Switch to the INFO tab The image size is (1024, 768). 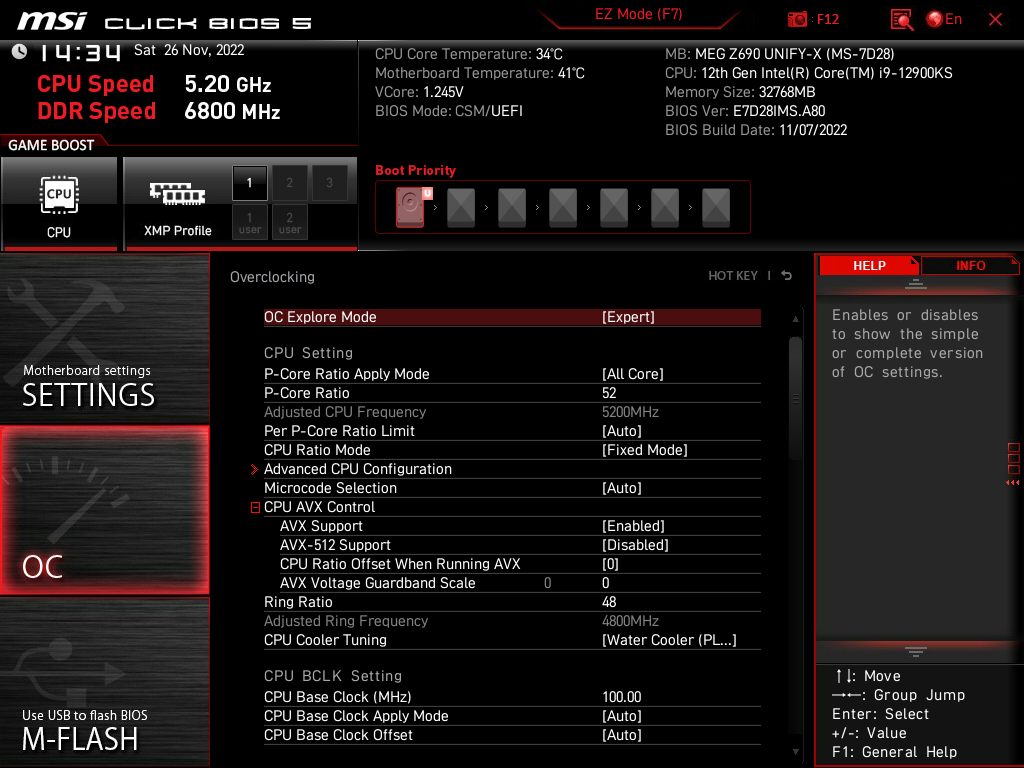coord(970,266)
